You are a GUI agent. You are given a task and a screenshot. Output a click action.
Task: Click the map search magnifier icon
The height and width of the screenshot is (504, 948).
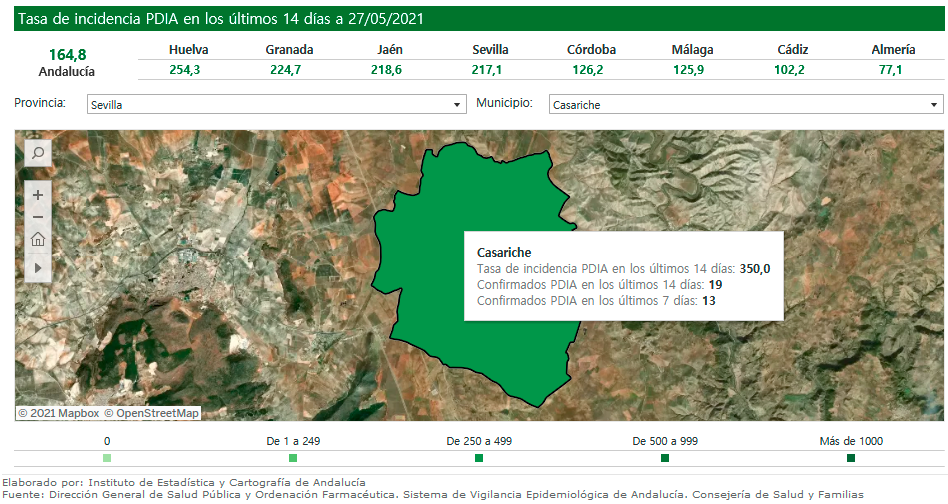pos(38,153)
